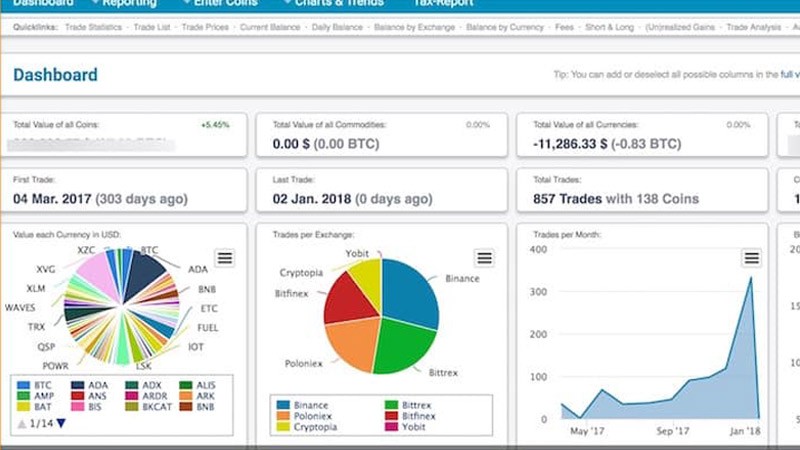Open the Trades per Month chart menu
This screenshot has height=450, width=800.
[751, 258]
